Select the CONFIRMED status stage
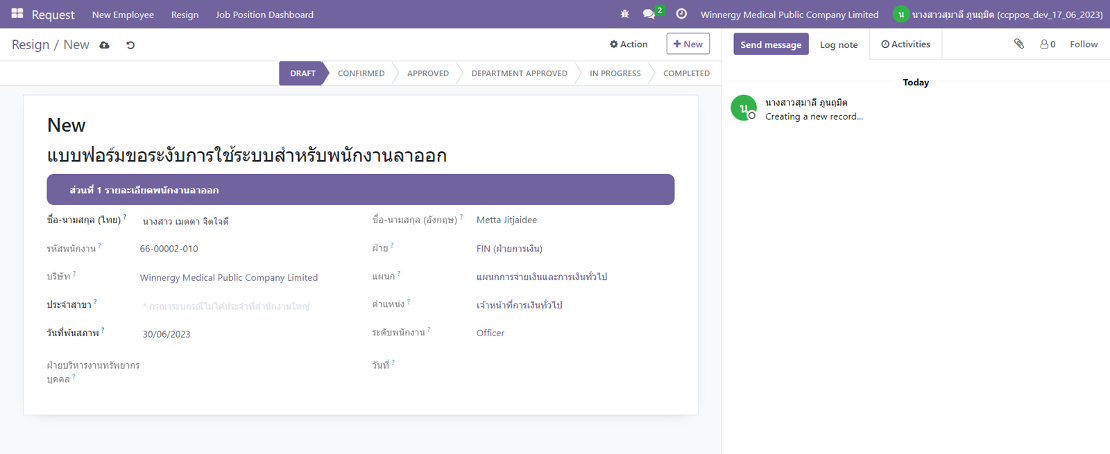 [x=360, y=73]
